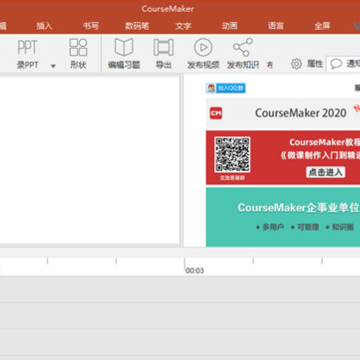Open the 数码笔 tab
Viewport: 360px width, 360px height.
(137, 26)
